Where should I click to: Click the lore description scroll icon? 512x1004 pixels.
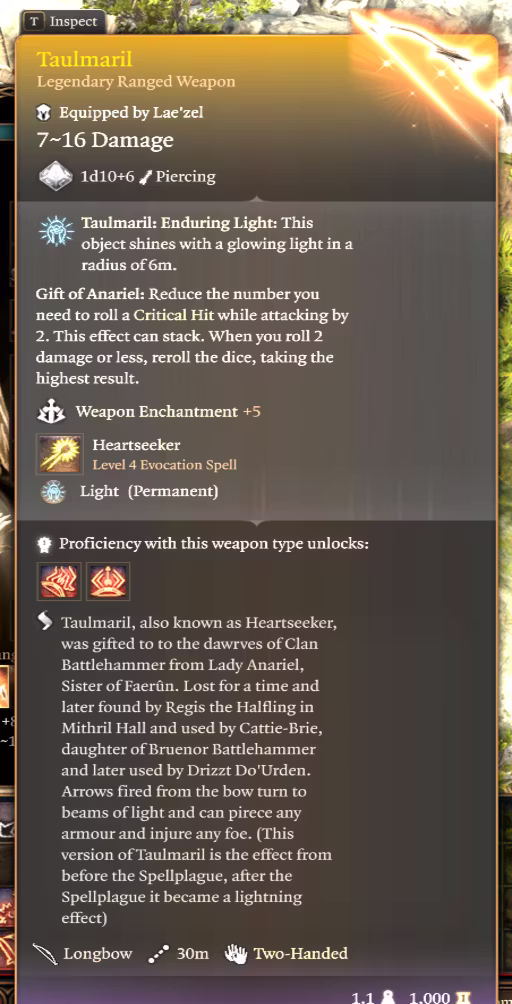[45, 622]
